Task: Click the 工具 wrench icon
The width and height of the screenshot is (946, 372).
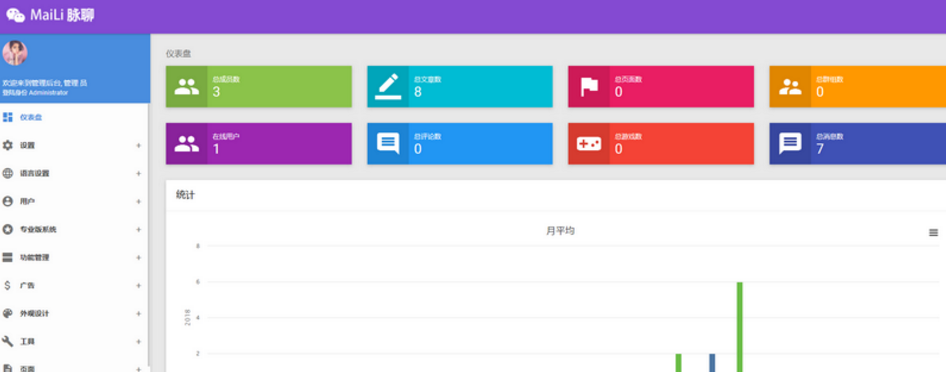Action: pos(8,341)
